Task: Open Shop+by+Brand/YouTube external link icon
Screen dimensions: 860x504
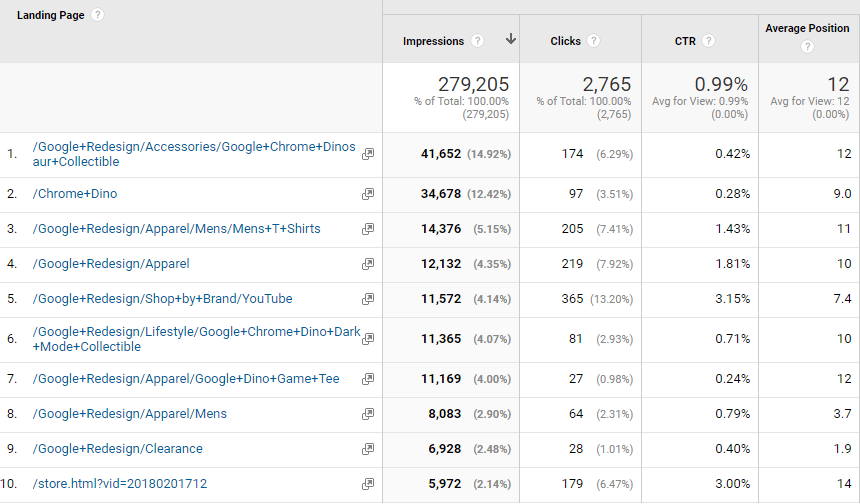Action: [368, 299]
